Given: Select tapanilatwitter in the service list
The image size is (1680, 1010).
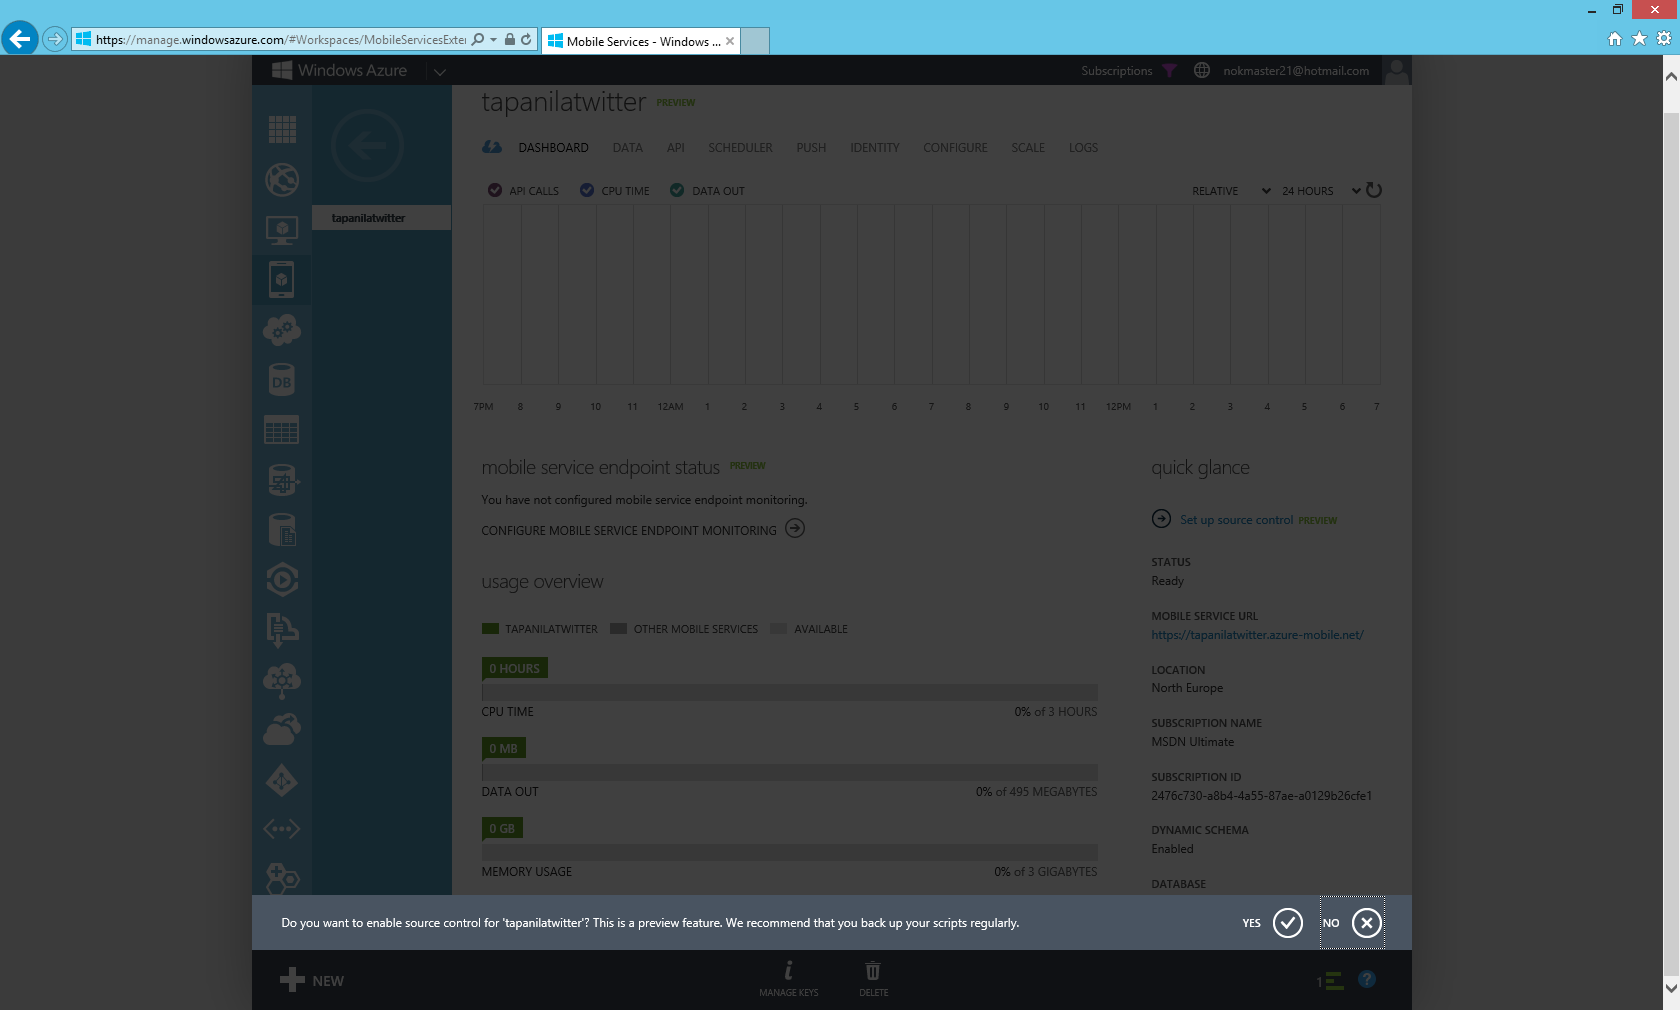Looking at the screenshot, I should 381,218.
